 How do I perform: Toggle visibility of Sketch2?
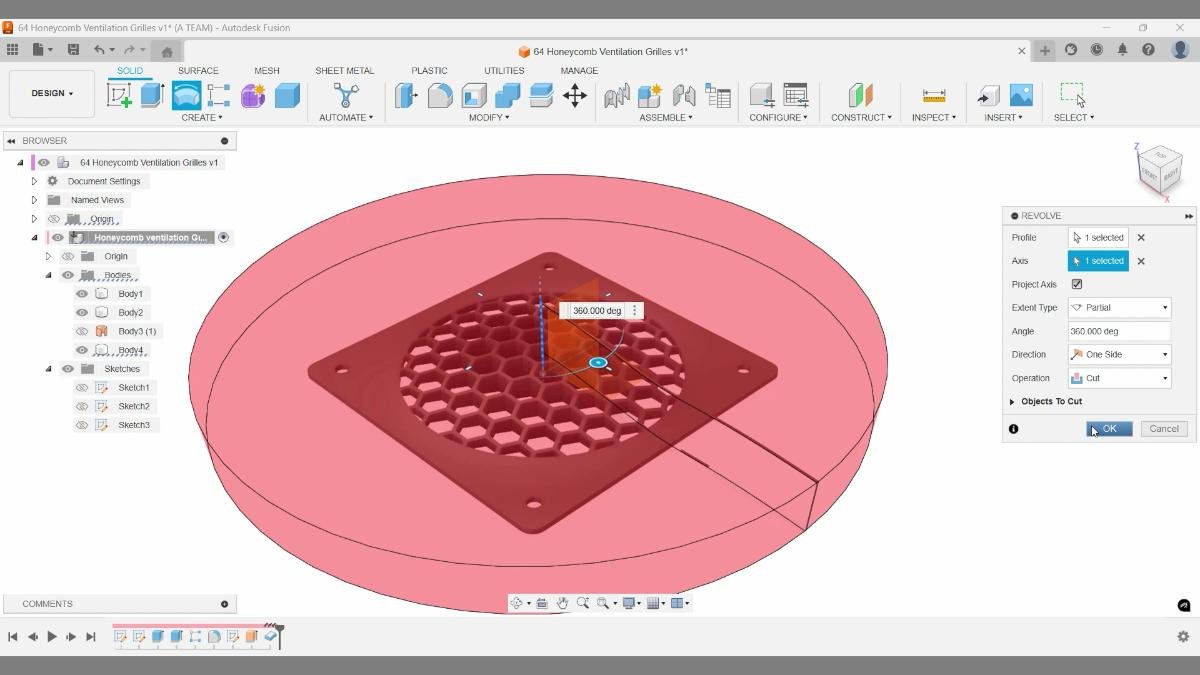coord(82,406)
